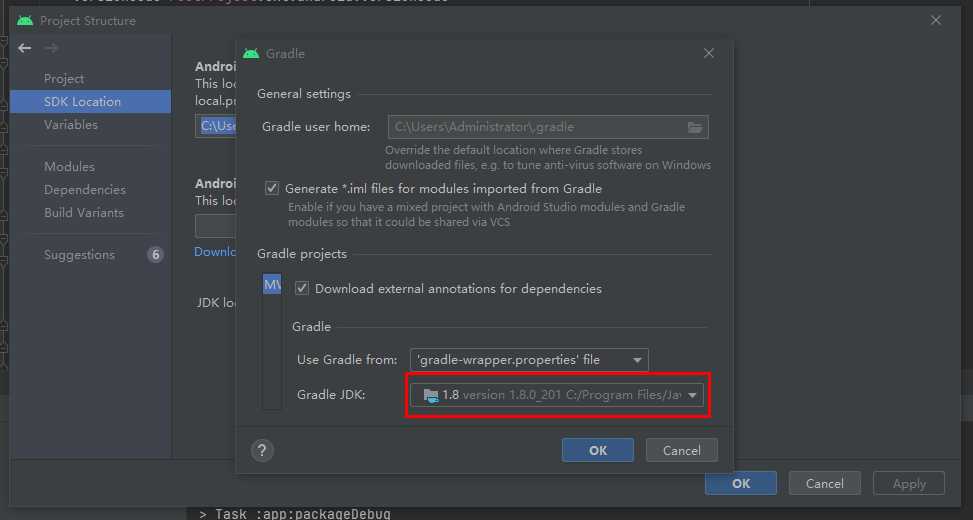The height and width of the screenshot is (520, 973).
Task: Click the forward arrow in Project Structure
Action: coord(52,48)
